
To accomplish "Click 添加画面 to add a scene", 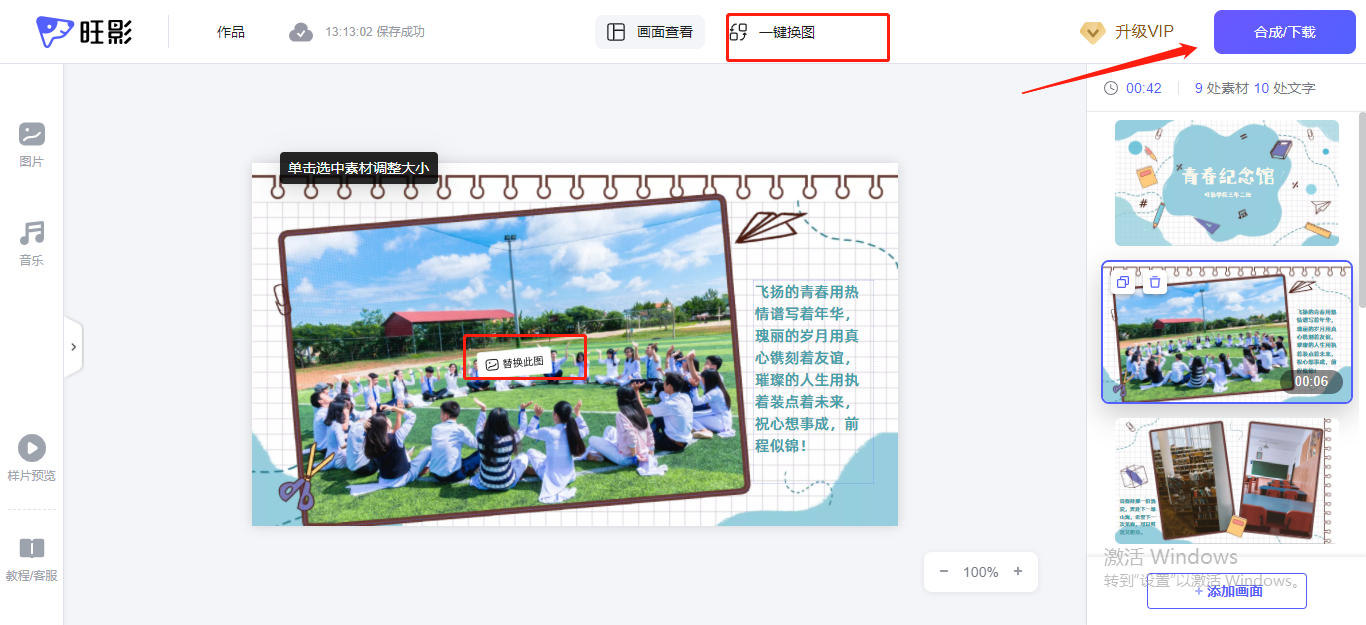I will coord(1227,591).
